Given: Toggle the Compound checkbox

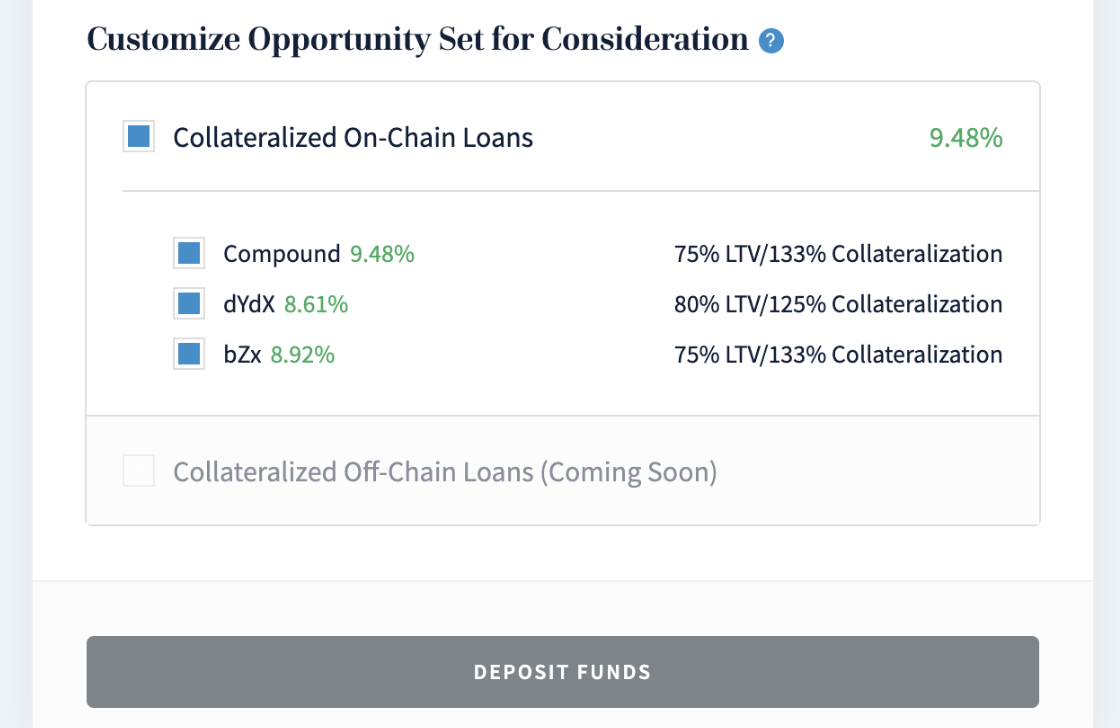Looking at the screenshot, I should point(189,253).
